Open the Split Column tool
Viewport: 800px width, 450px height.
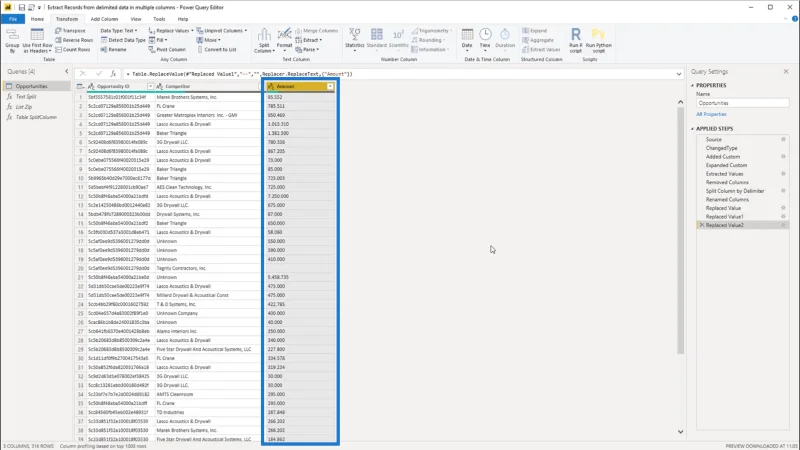[x=264, y=41]
